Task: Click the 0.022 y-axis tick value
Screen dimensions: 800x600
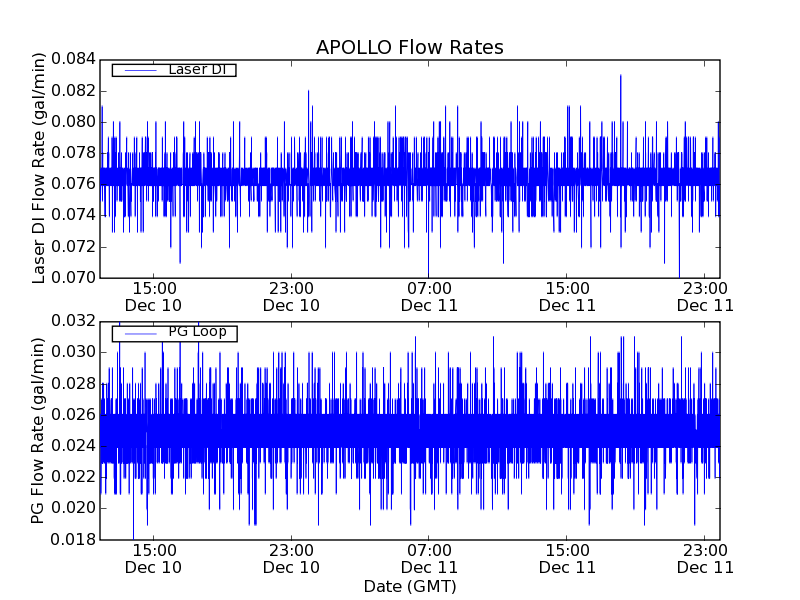Action: (x=73, y=477)
